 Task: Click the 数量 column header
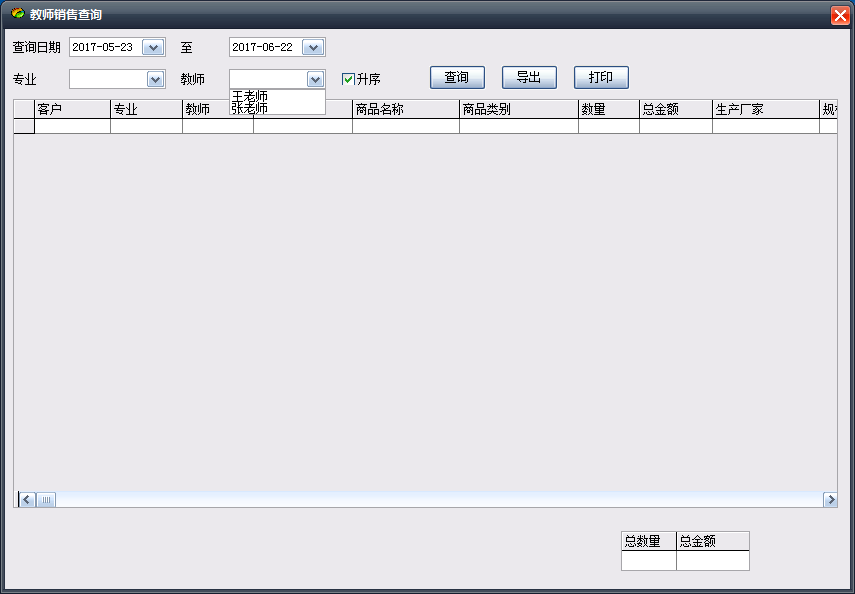(609, 109)
